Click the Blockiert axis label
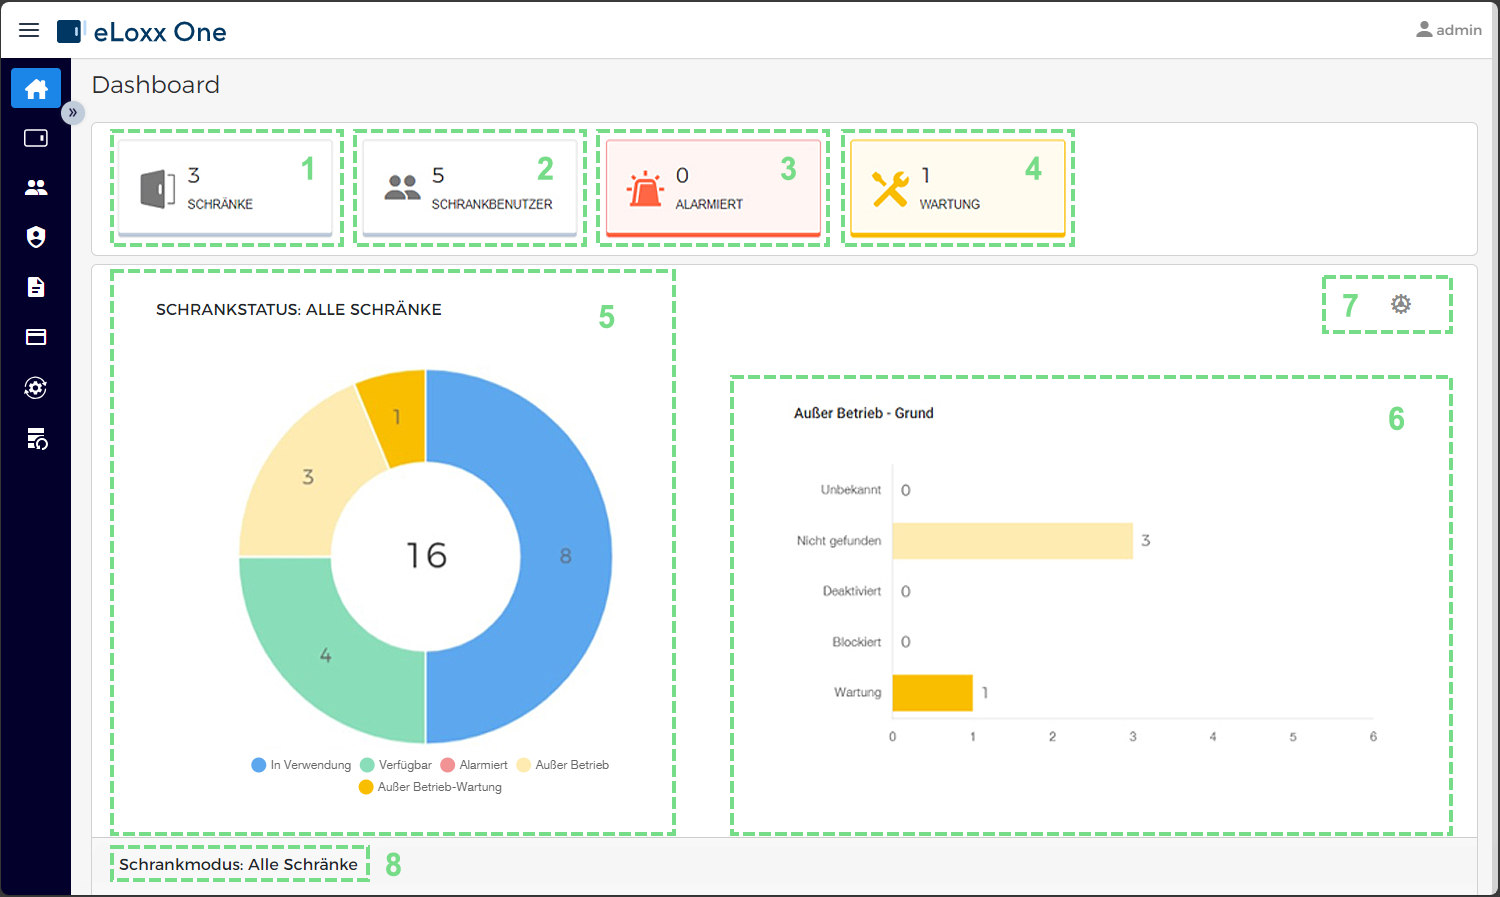1500x897 pixels. pos(857,642)
